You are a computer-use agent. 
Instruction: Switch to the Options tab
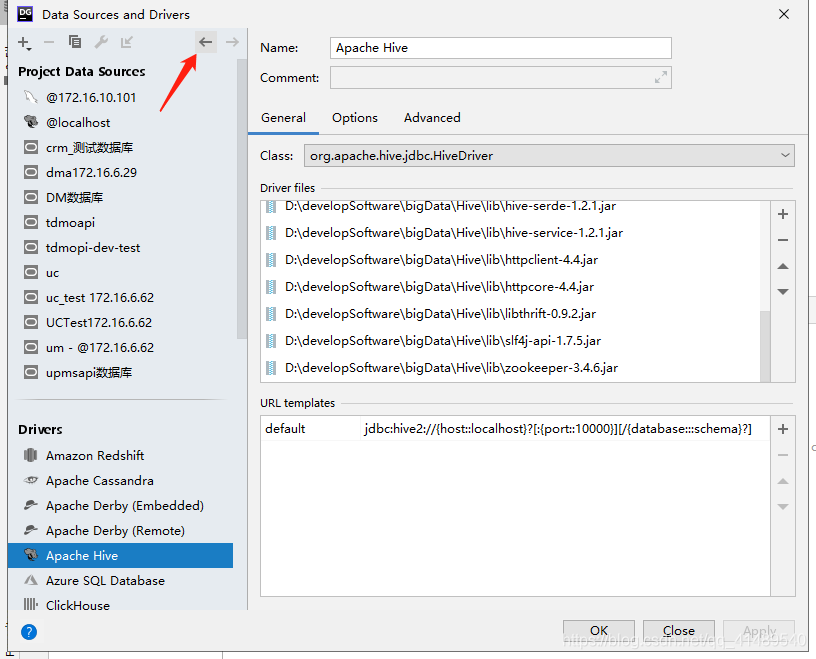point(355,118)
